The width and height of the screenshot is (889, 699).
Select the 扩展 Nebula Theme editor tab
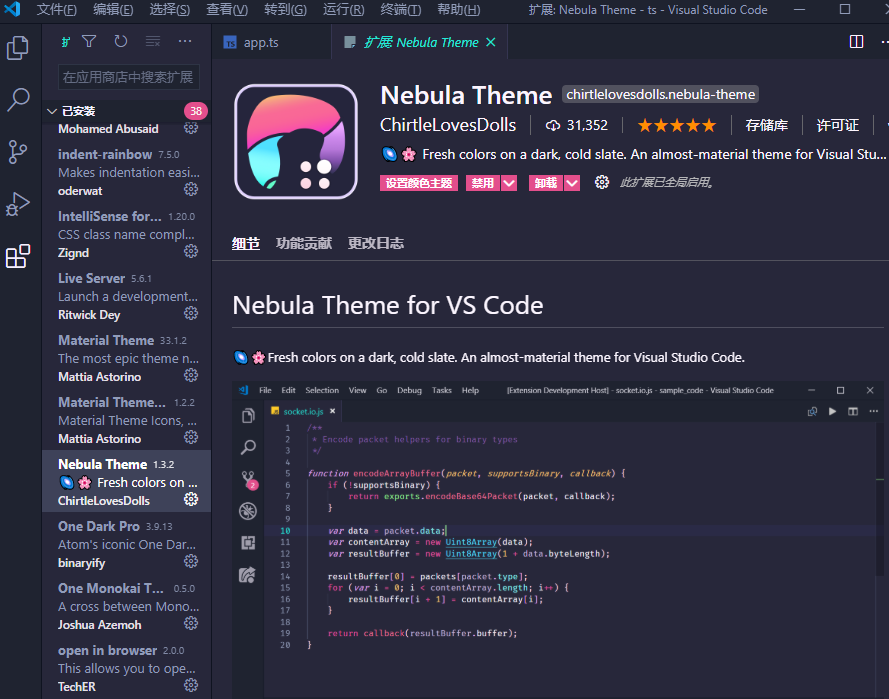coord(421,43)
